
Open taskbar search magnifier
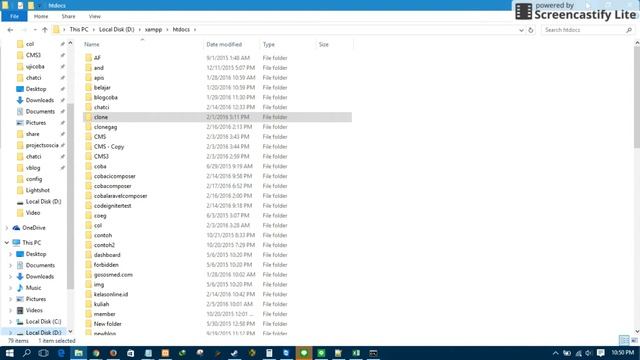pos(27,353)
